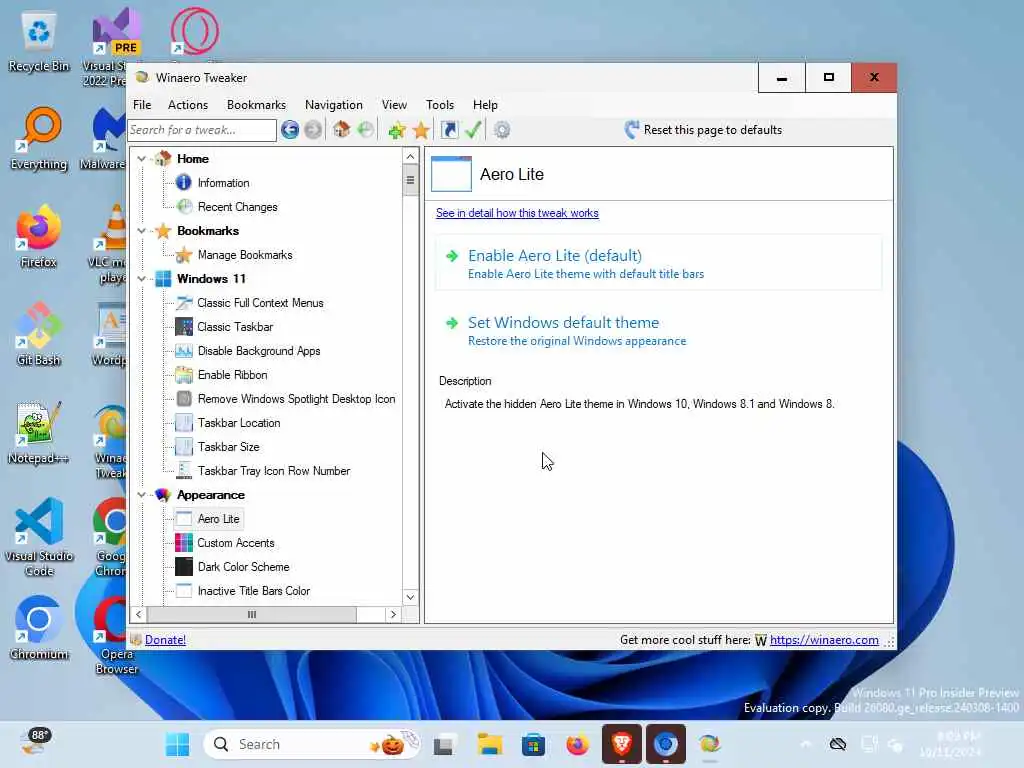Open Firefox desktop icon
This screenshot has width=1024, height=768.
click(39, 237)
